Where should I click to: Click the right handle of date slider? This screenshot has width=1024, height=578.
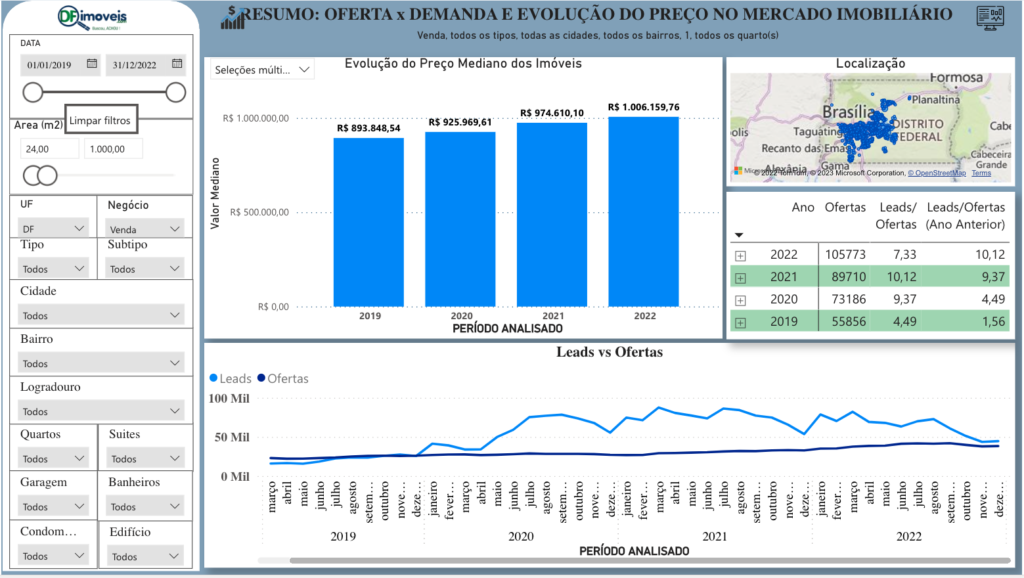pyautogui.click(x=176, y=93)
